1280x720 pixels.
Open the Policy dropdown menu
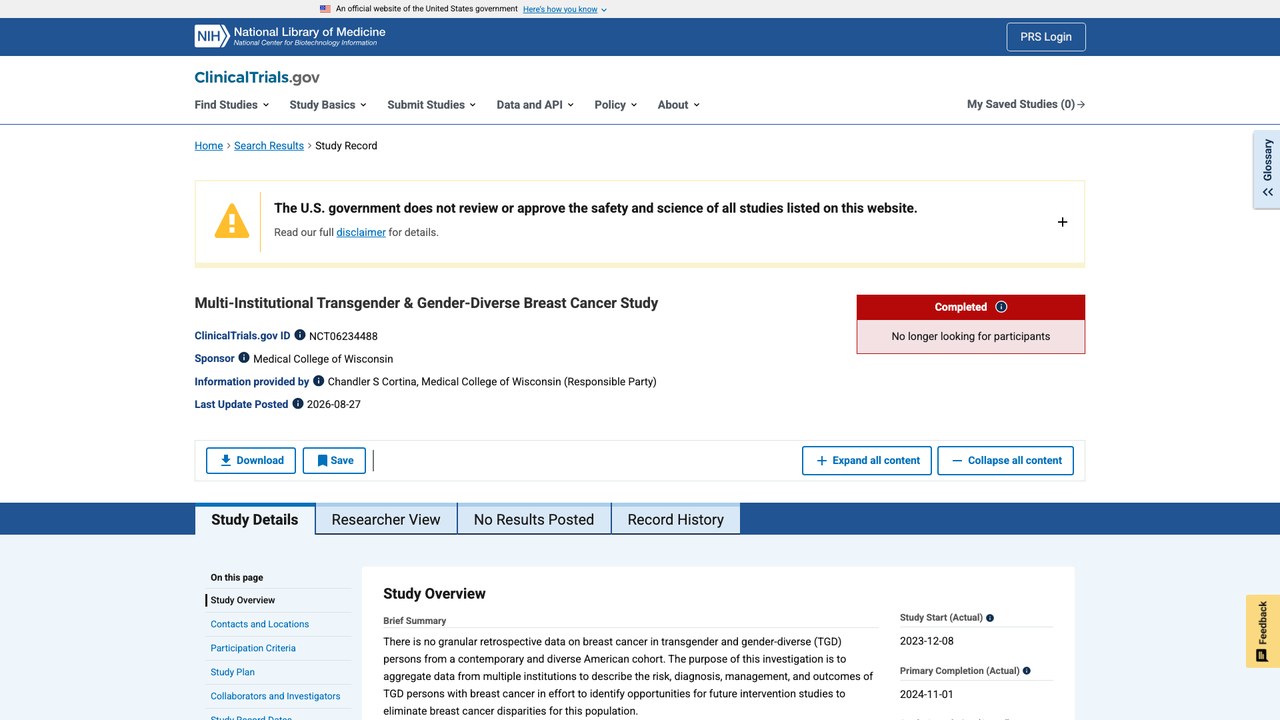point(615,105)
